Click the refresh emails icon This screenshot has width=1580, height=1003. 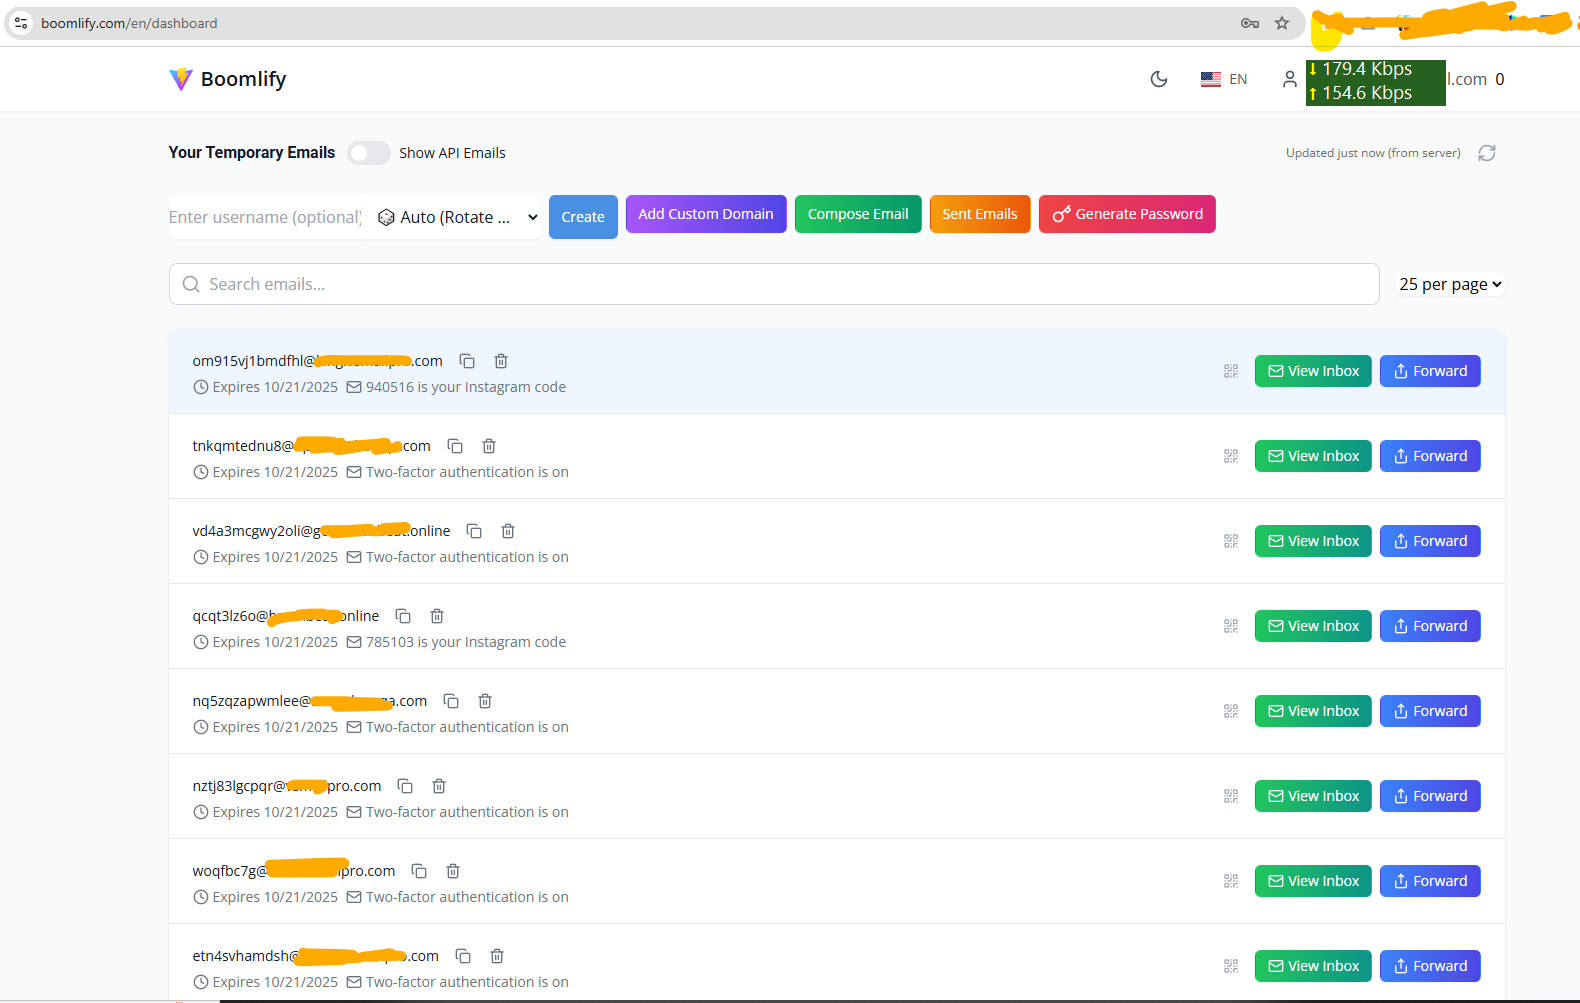coord(1487,153)
